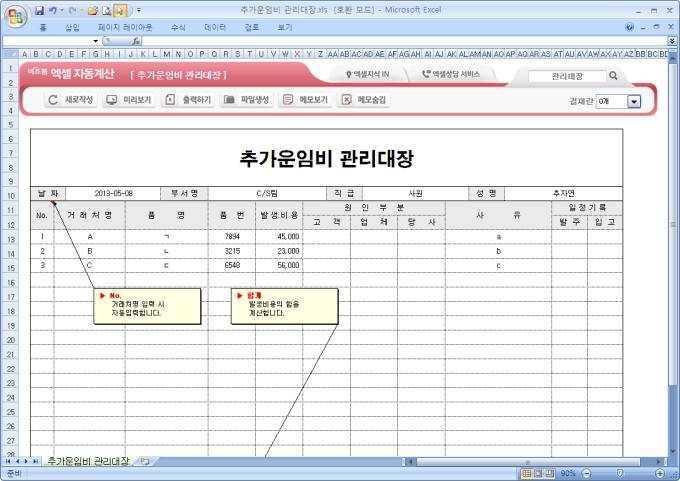Click the 미리보기 button

(x=130, y=100)
